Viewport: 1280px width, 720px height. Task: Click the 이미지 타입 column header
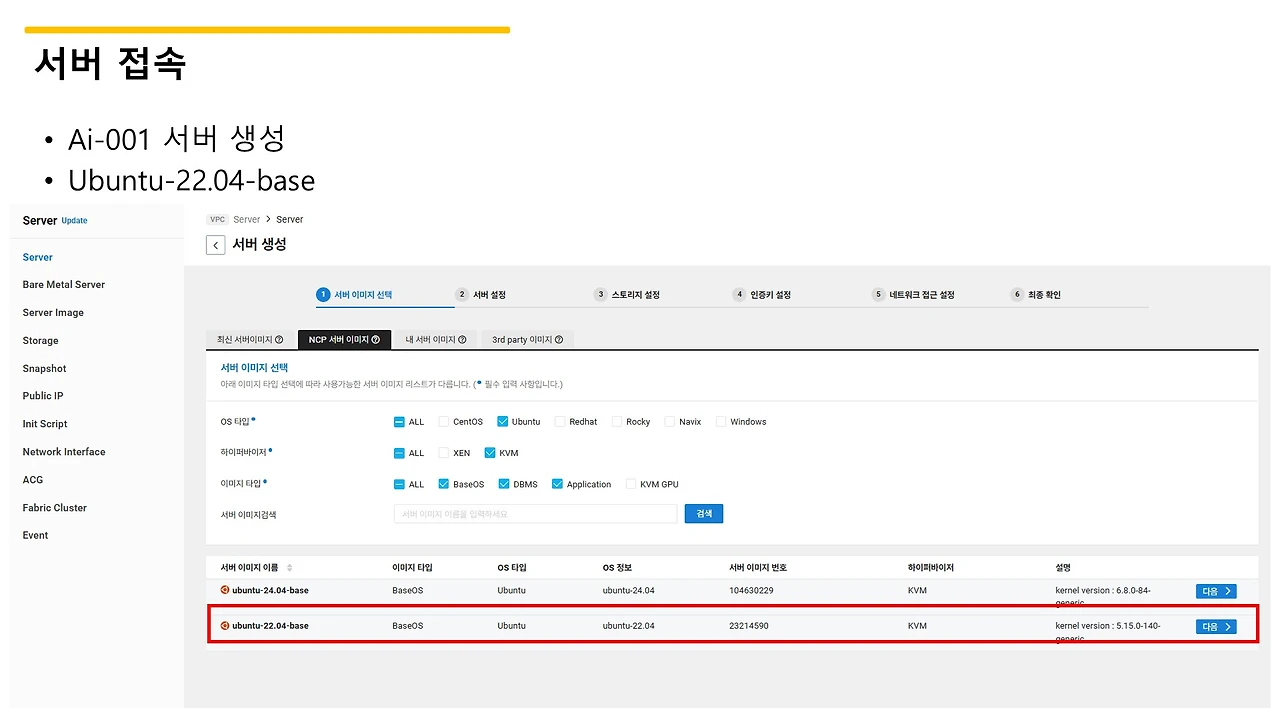(412, 568)
